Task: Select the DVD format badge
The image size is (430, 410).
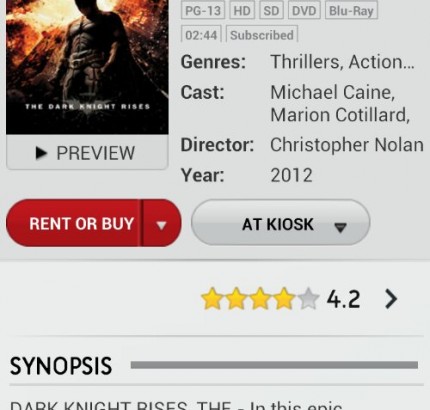Action: coord(304,11)
